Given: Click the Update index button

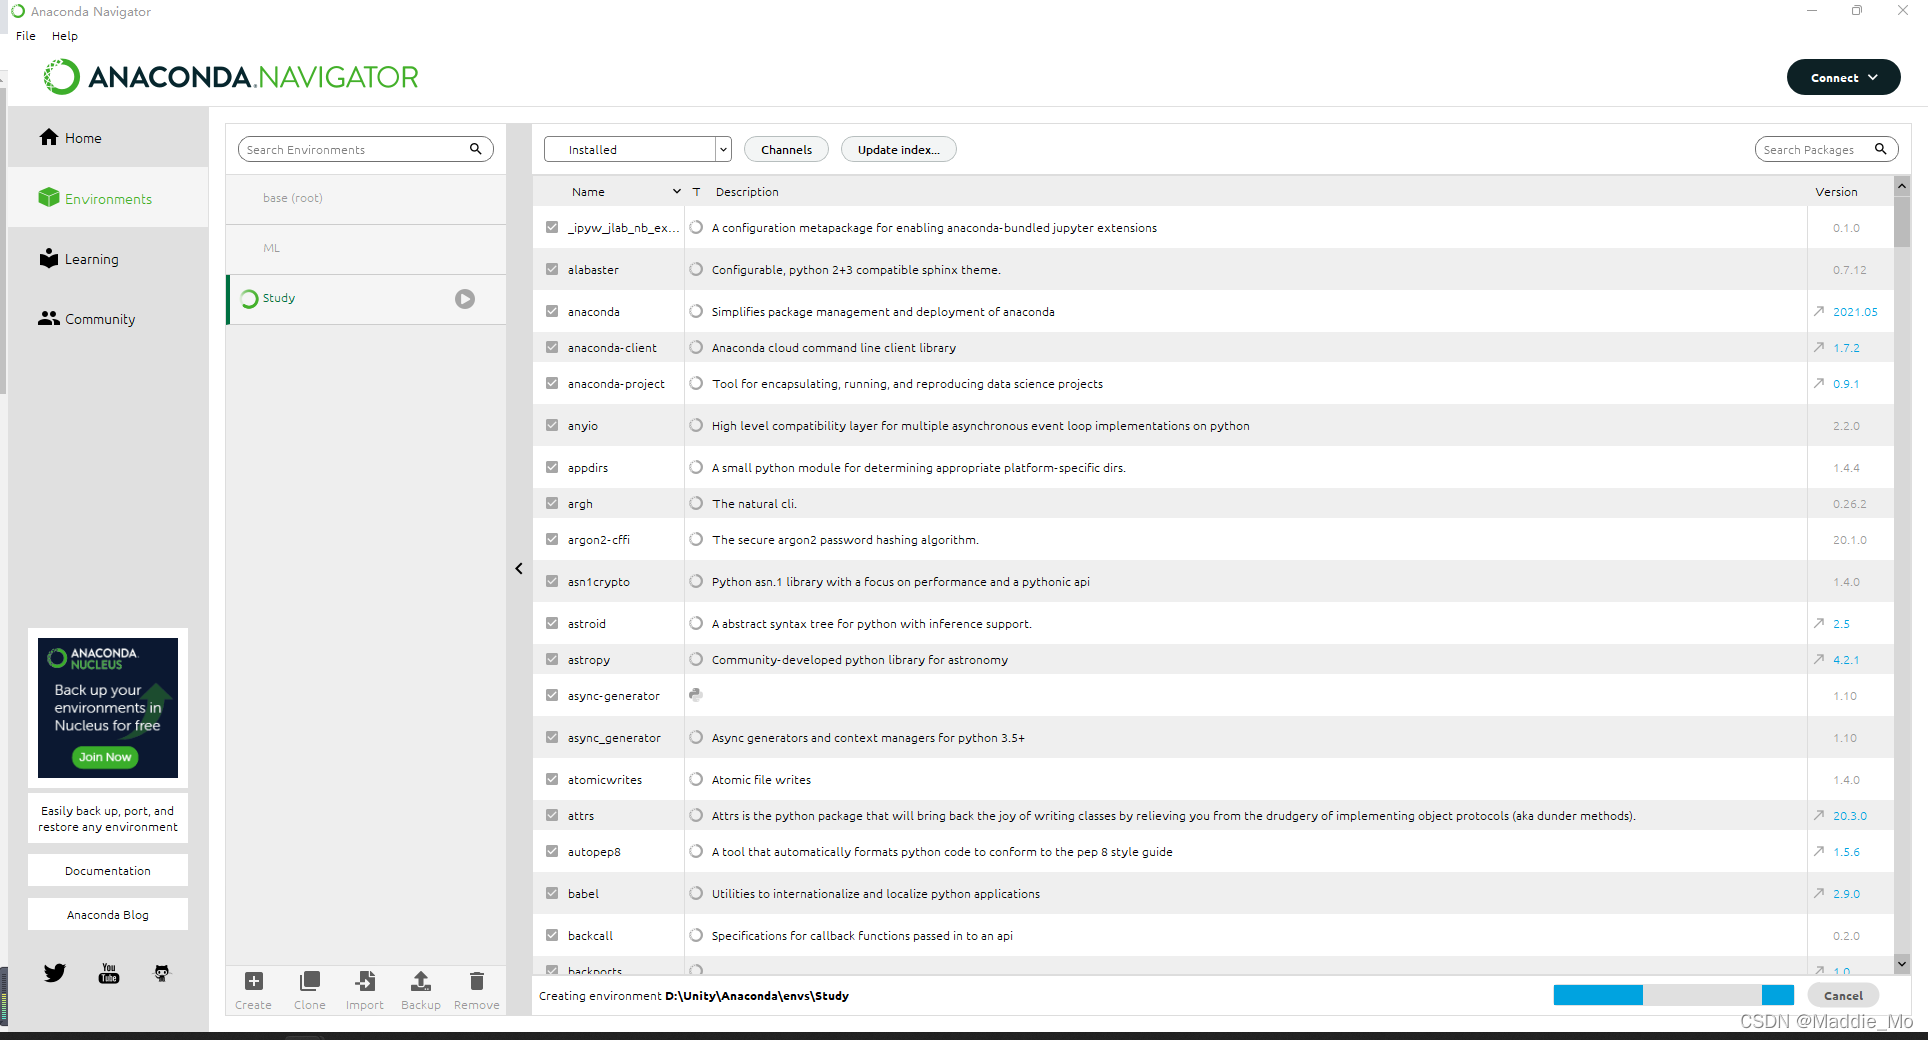Looking at the screenshot, I should pyautogui.click(x=898, y=149).
